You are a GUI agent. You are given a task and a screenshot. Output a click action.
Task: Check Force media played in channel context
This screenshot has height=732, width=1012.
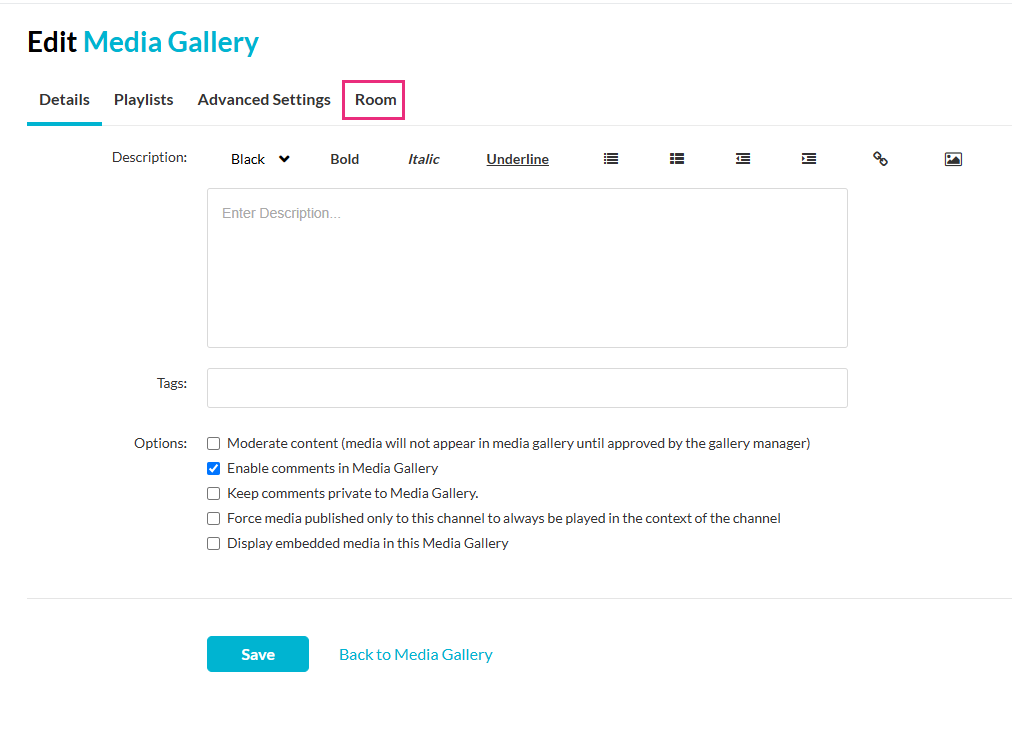click(x=214, y=519)
